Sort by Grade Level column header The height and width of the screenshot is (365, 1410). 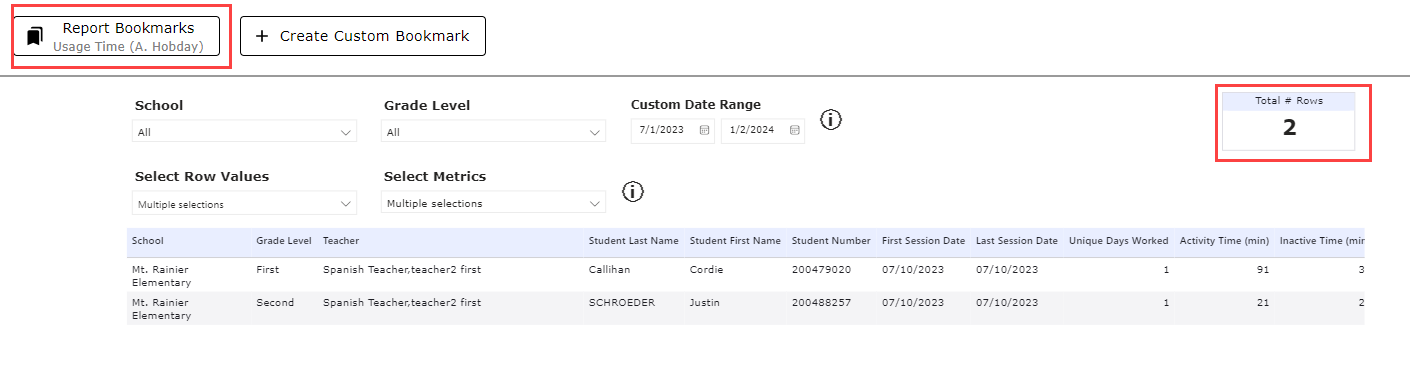(284, 241)
